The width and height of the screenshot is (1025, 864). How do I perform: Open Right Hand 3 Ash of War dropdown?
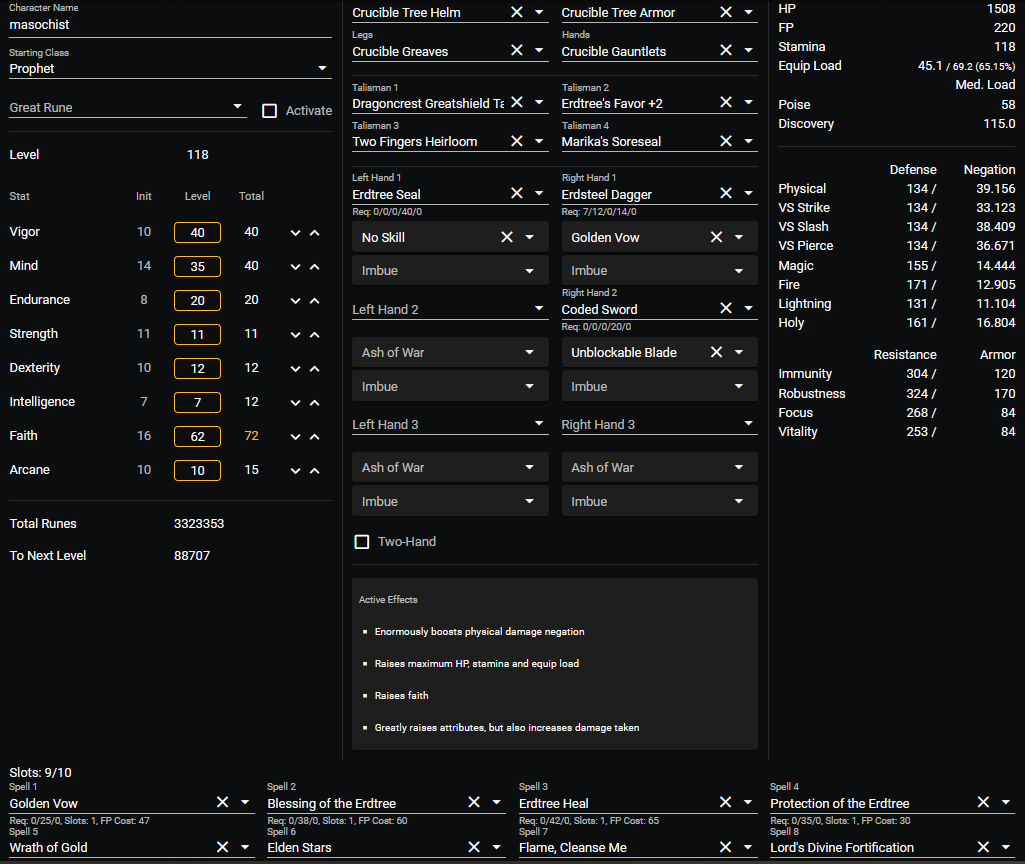click(x=660, y=467)
